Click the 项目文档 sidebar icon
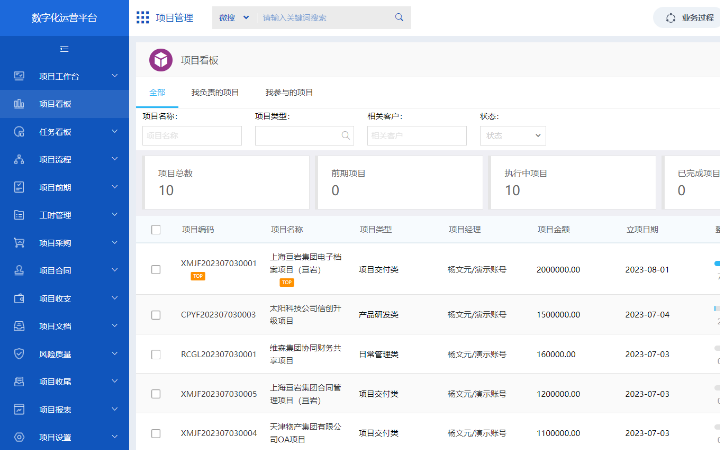Image resolution: width=720 pixels, height=450 pixels. tap(19, 326)
